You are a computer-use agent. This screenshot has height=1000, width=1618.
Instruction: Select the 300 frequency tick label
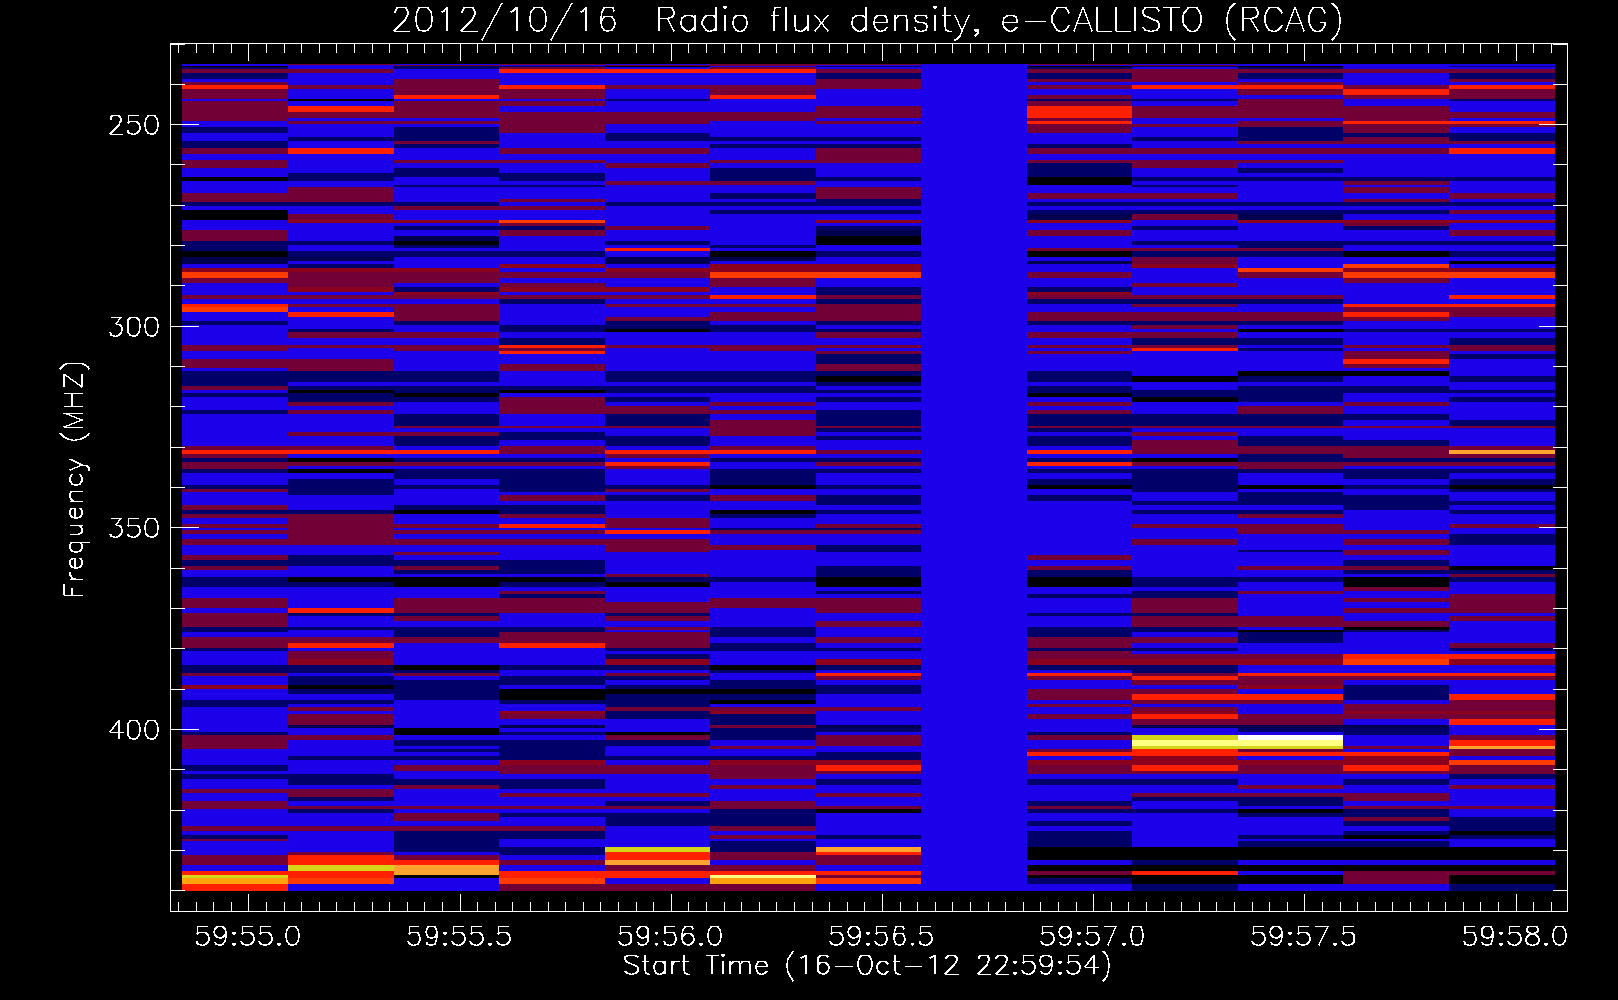(x=134, y=327)
